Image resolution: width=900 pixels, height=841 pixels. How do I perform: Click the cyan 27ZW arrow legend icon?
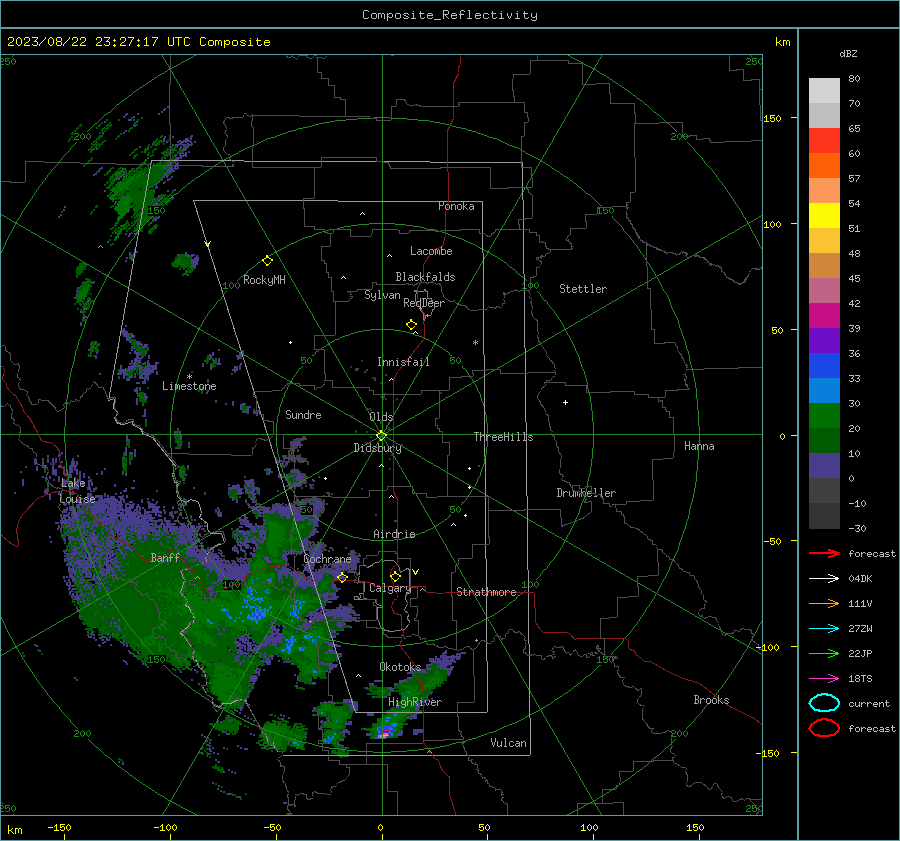click(824, 629)
